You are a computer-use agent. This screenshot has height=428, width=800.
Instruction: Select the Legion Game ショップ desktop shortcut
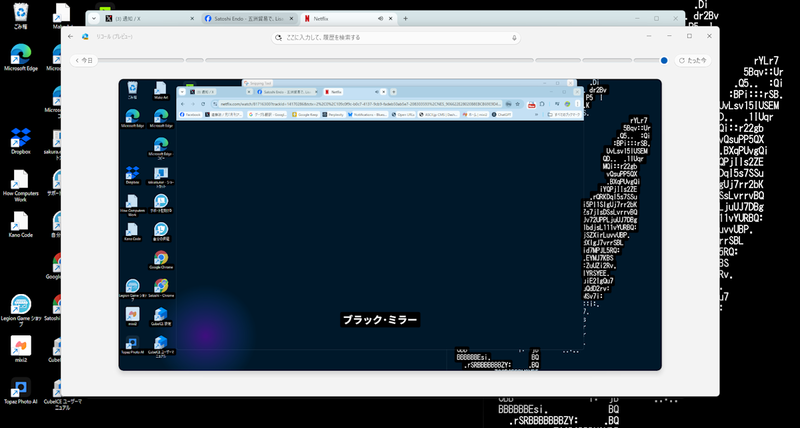21,311
